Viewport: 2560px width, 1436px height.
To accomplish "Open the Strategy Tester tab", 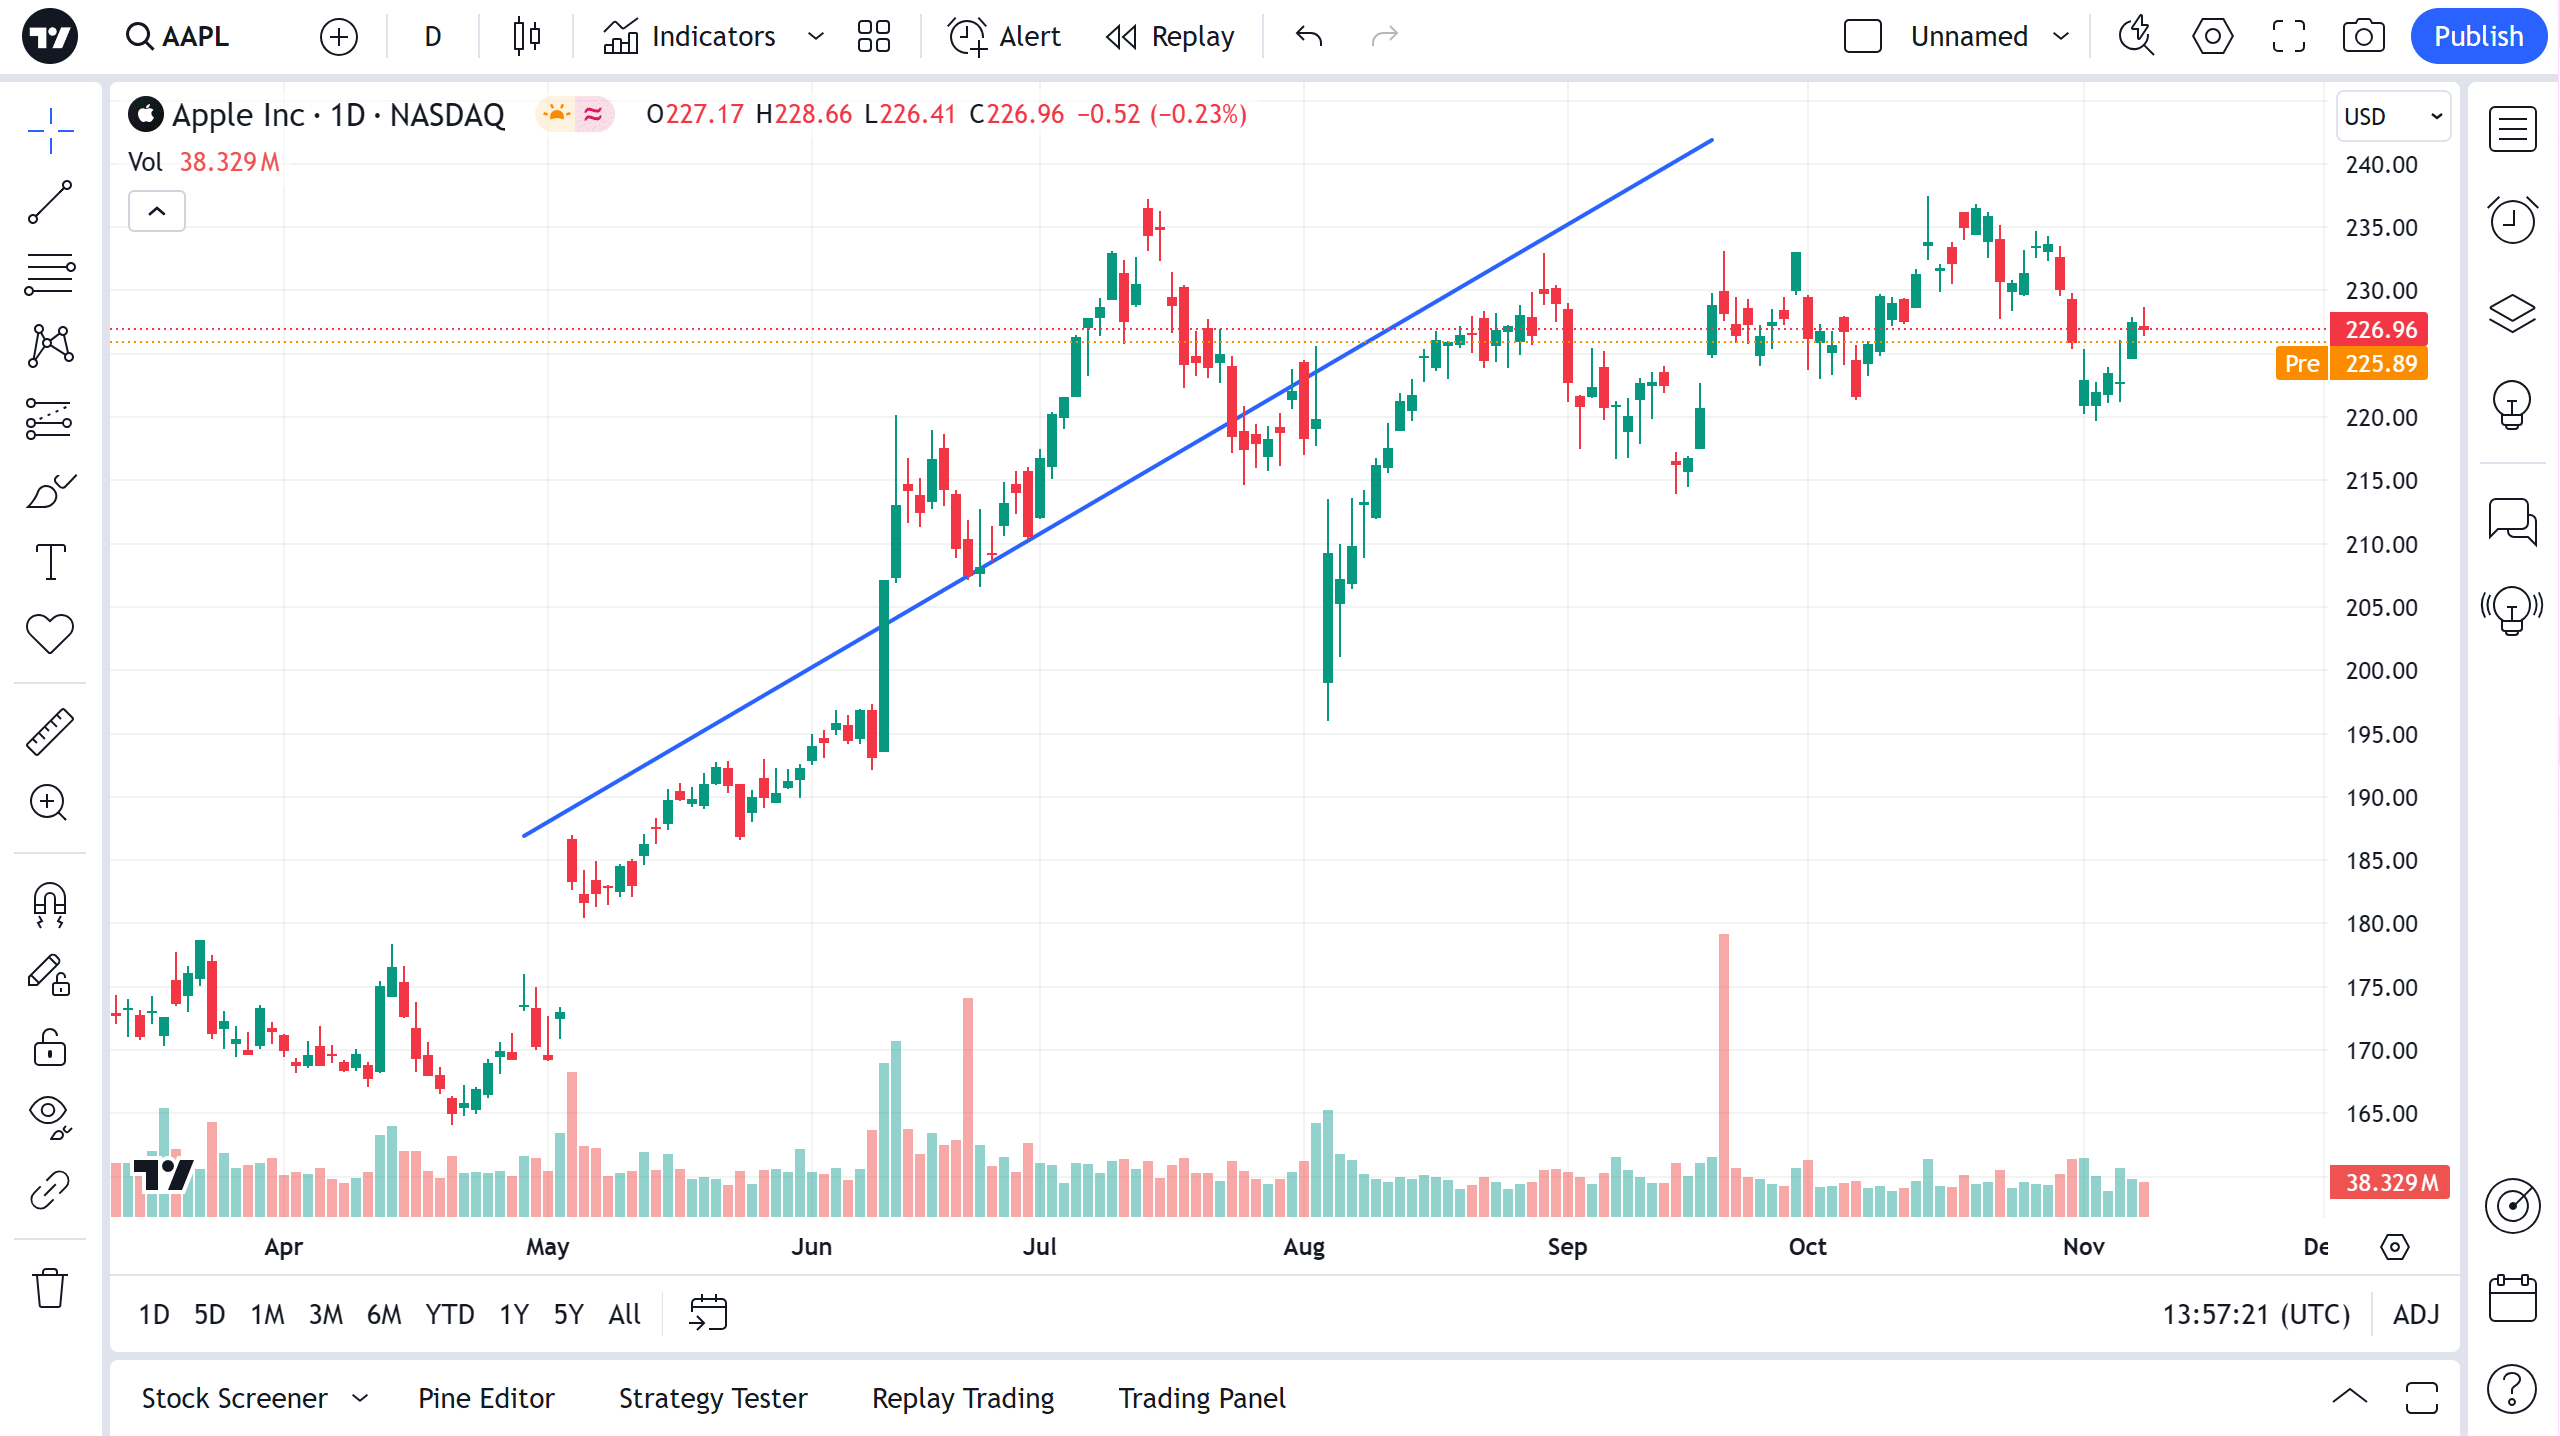I will coord(713,1398).
